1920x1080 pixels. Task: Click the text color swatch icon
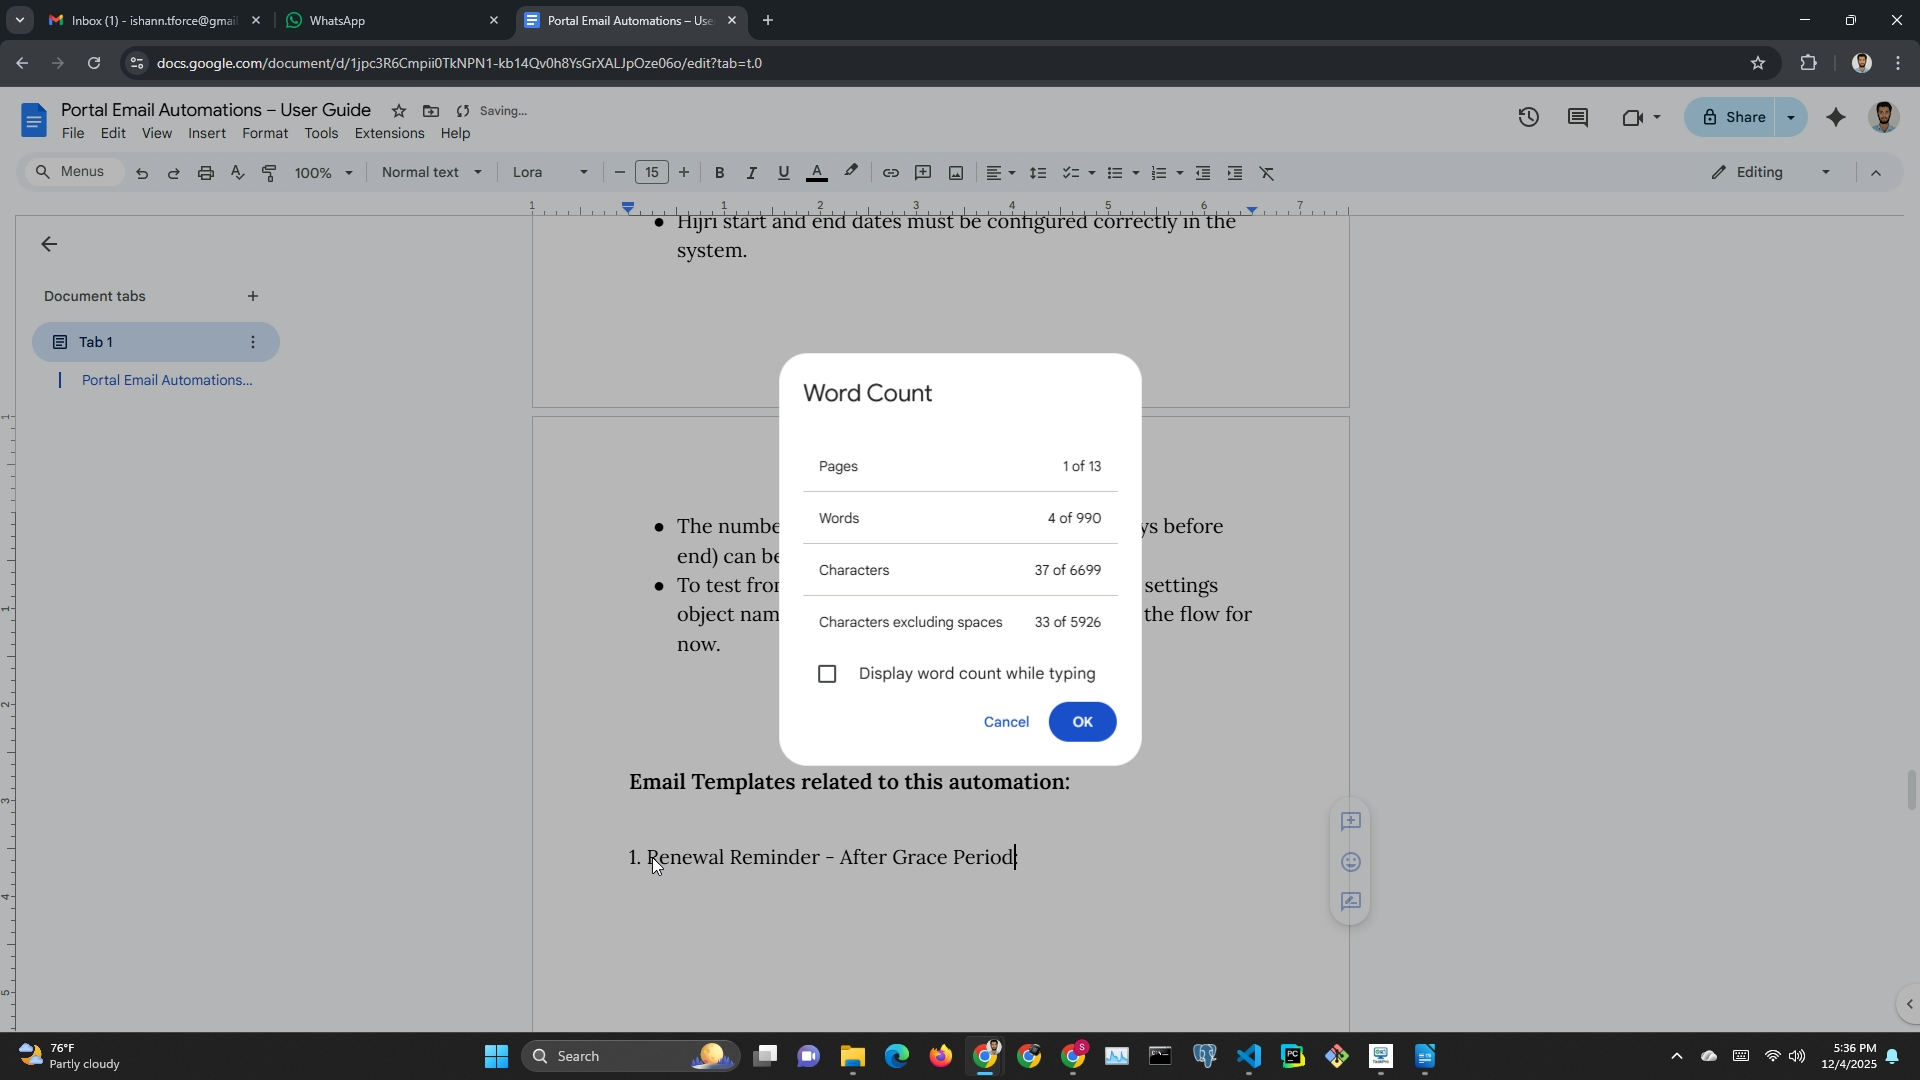[816, 173]
